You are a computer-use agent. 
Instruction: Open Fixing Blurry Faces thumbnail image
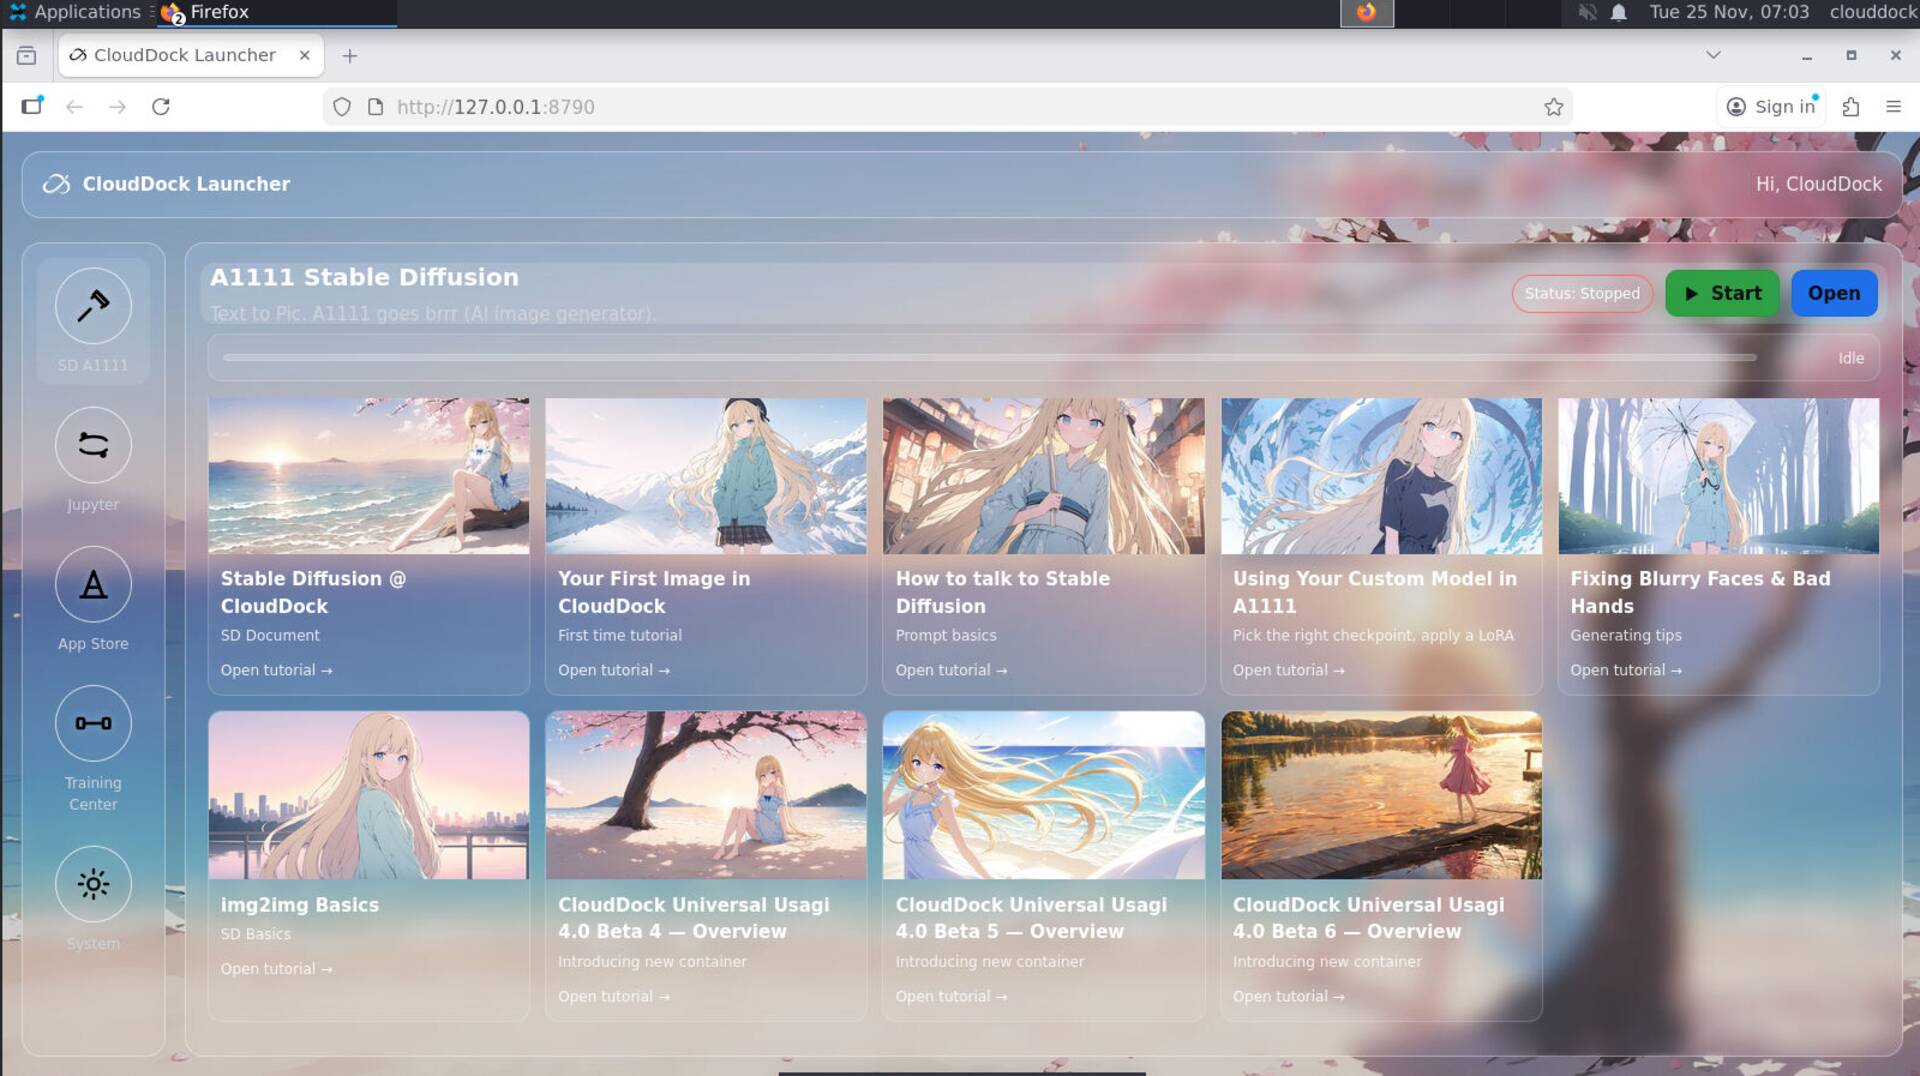1718,476
